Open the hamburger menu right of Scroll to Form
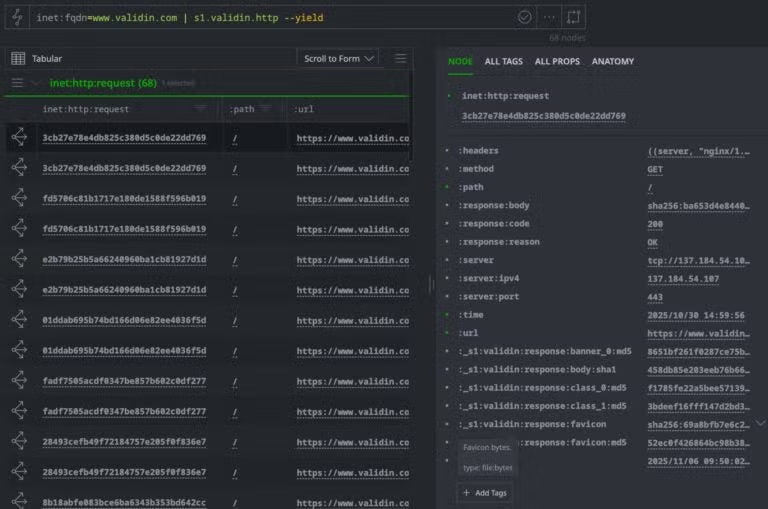The height and width of the screenshot is (509, 768). point(401,58)
